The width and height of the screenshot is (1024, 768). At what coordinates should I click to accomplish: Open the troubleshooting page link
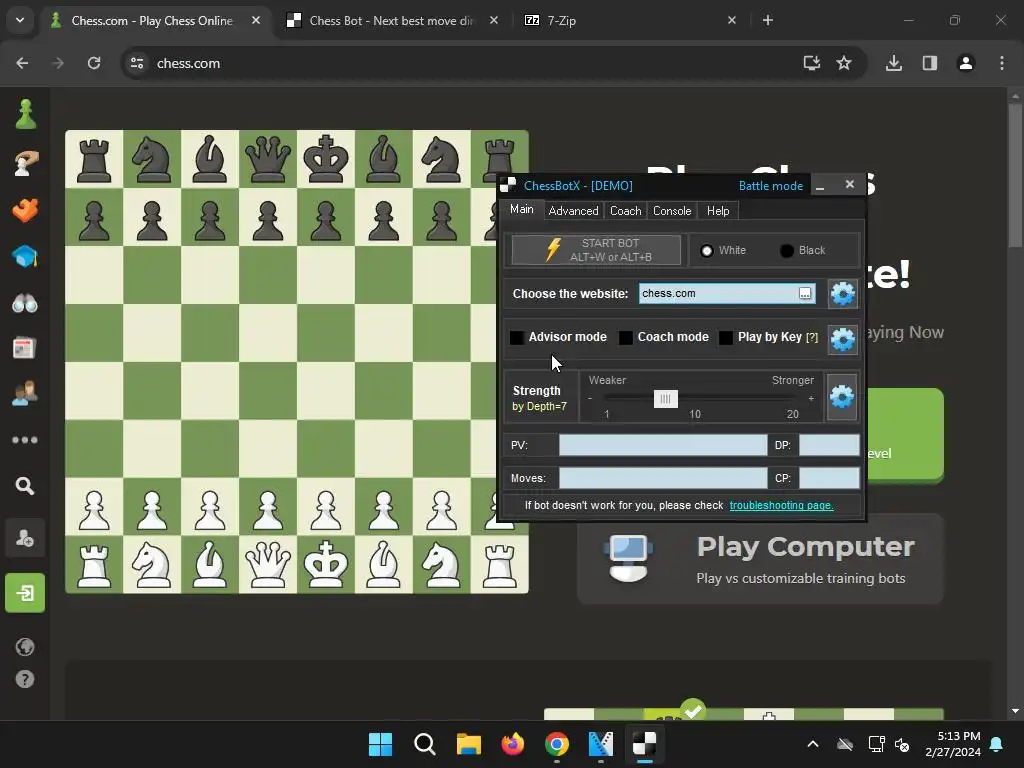[781, 505]
